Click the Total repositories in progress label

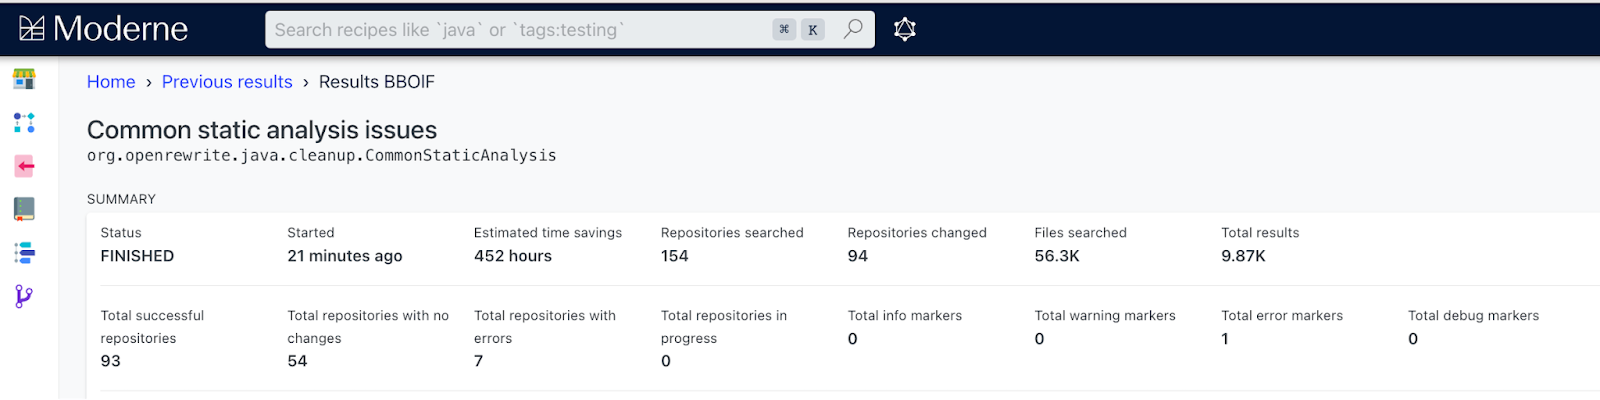point(724,326)
